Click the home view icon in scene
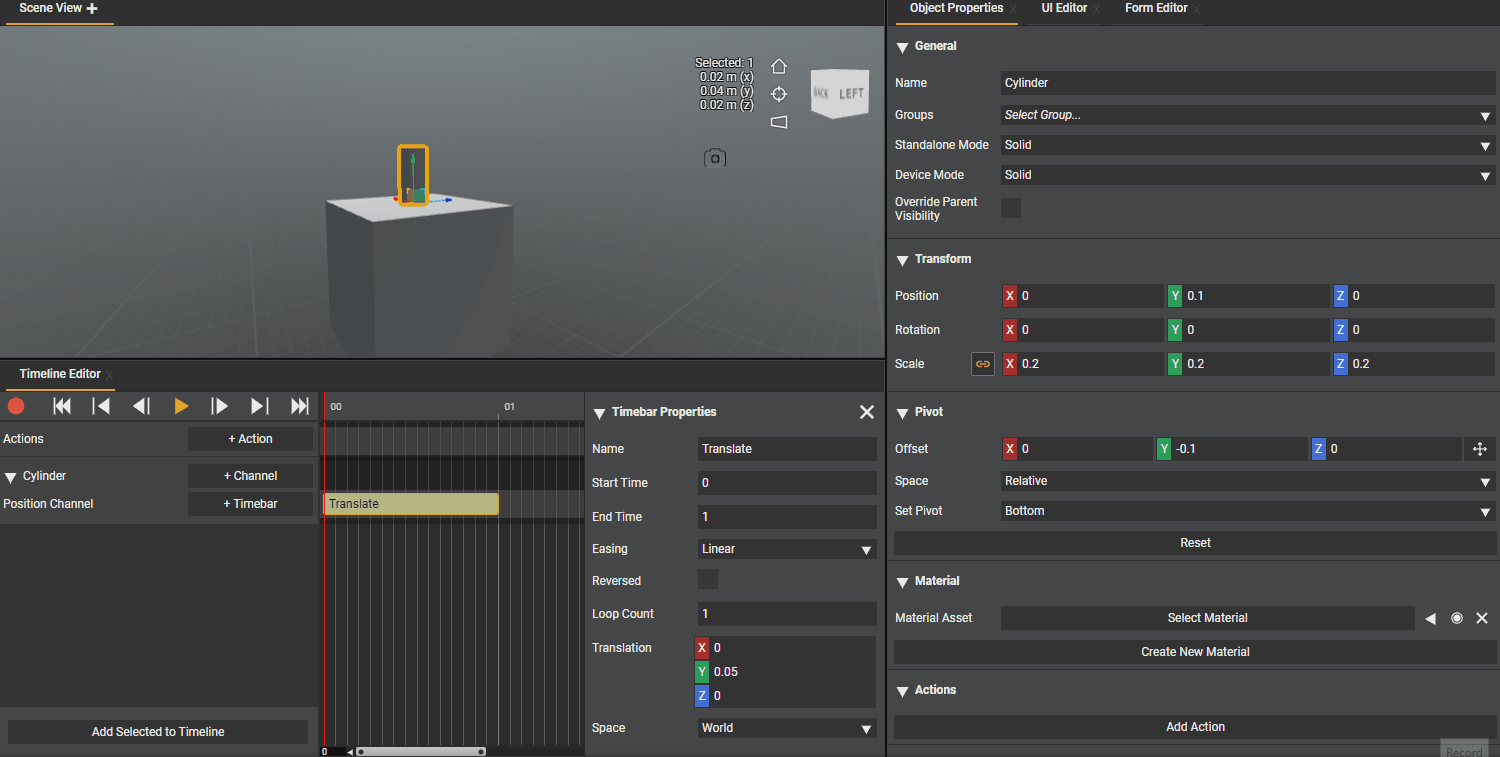The height and width of the screenshot is (757, 1500). (x=779, y=67)
